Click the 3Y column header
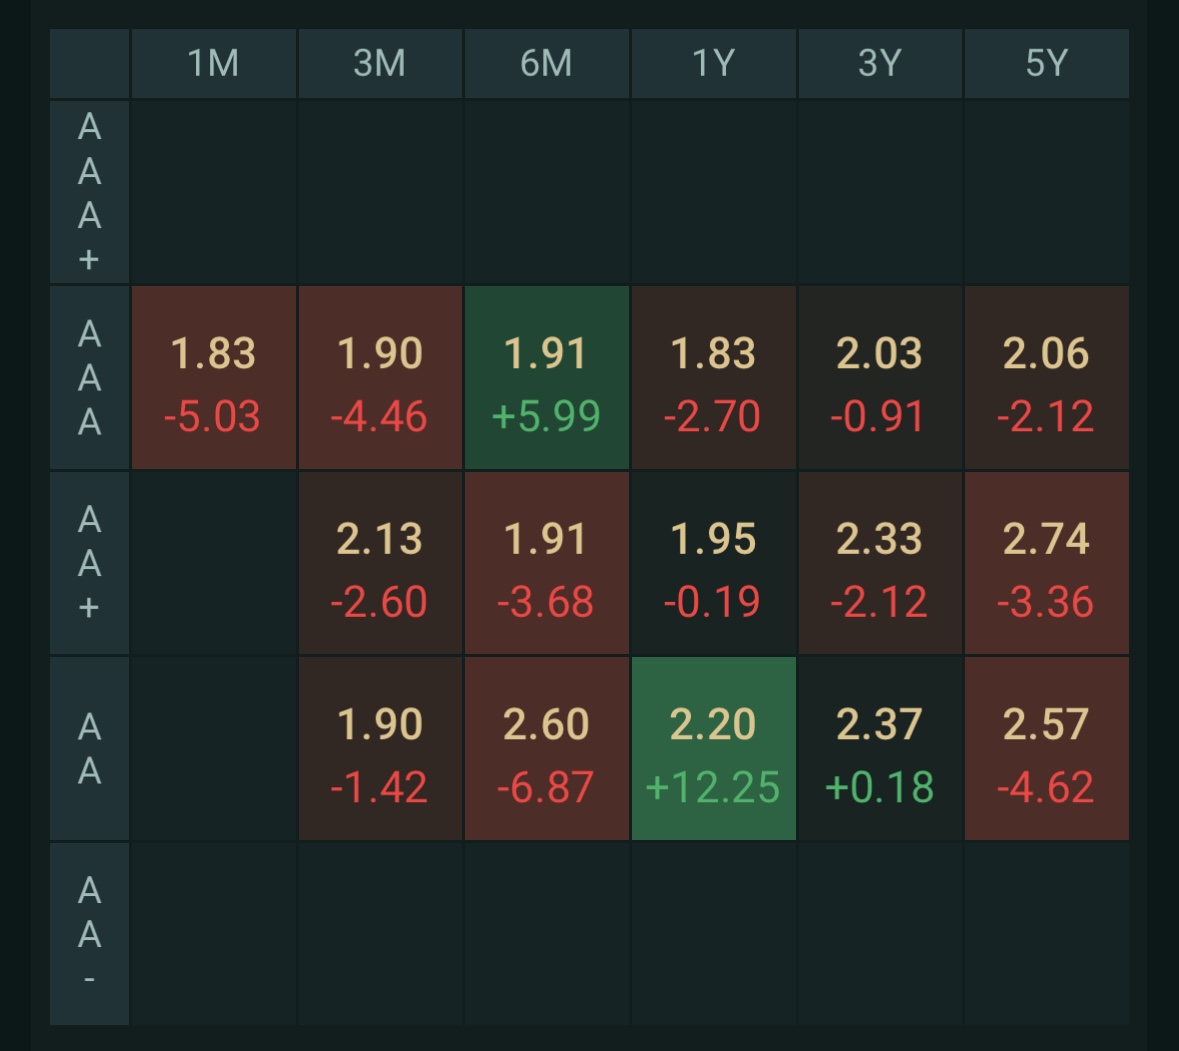This screenshot has height=1051, width=1179. [x=879, y=63]
